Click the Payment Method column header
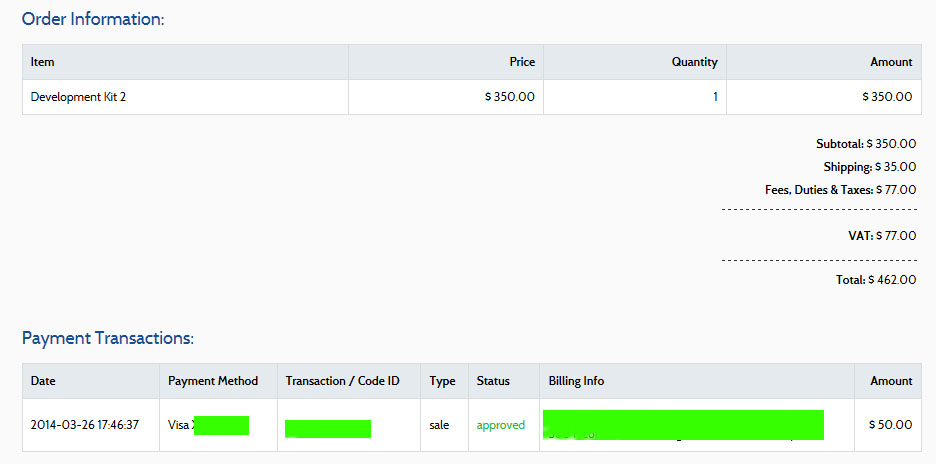The height and width of the screenshot is (464, 936). (x=213, y=381)
